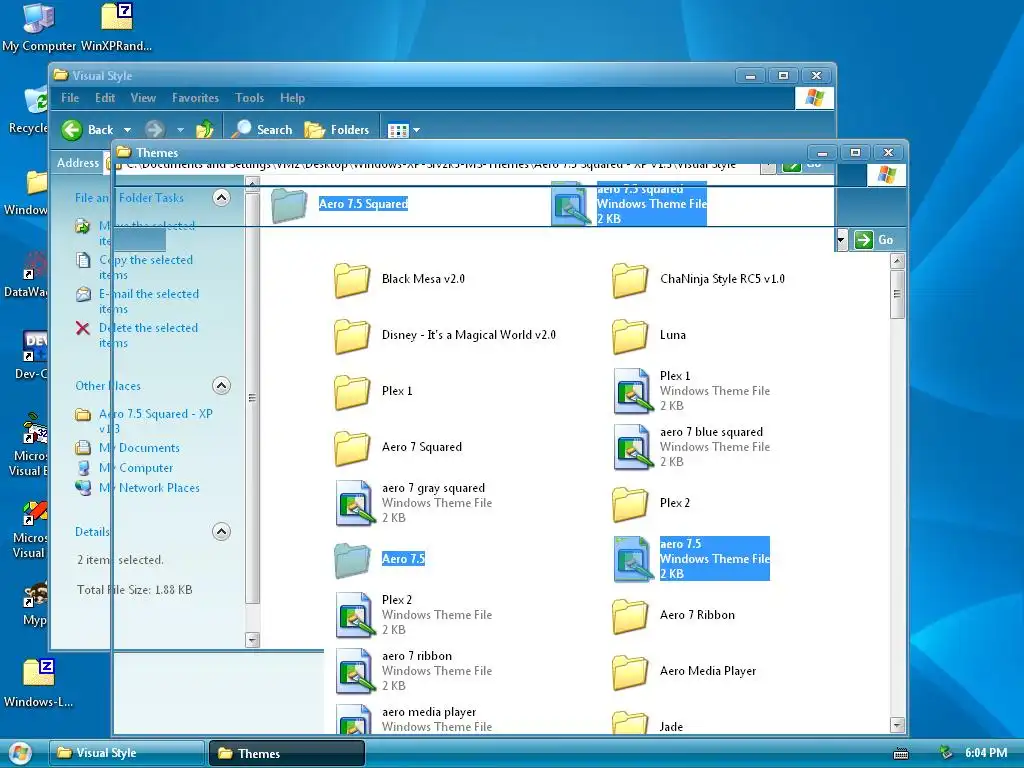The height and width of the screenshot is (768, 1024).
Task: Click the Luna folder icon
Action: tap(630, 336)
